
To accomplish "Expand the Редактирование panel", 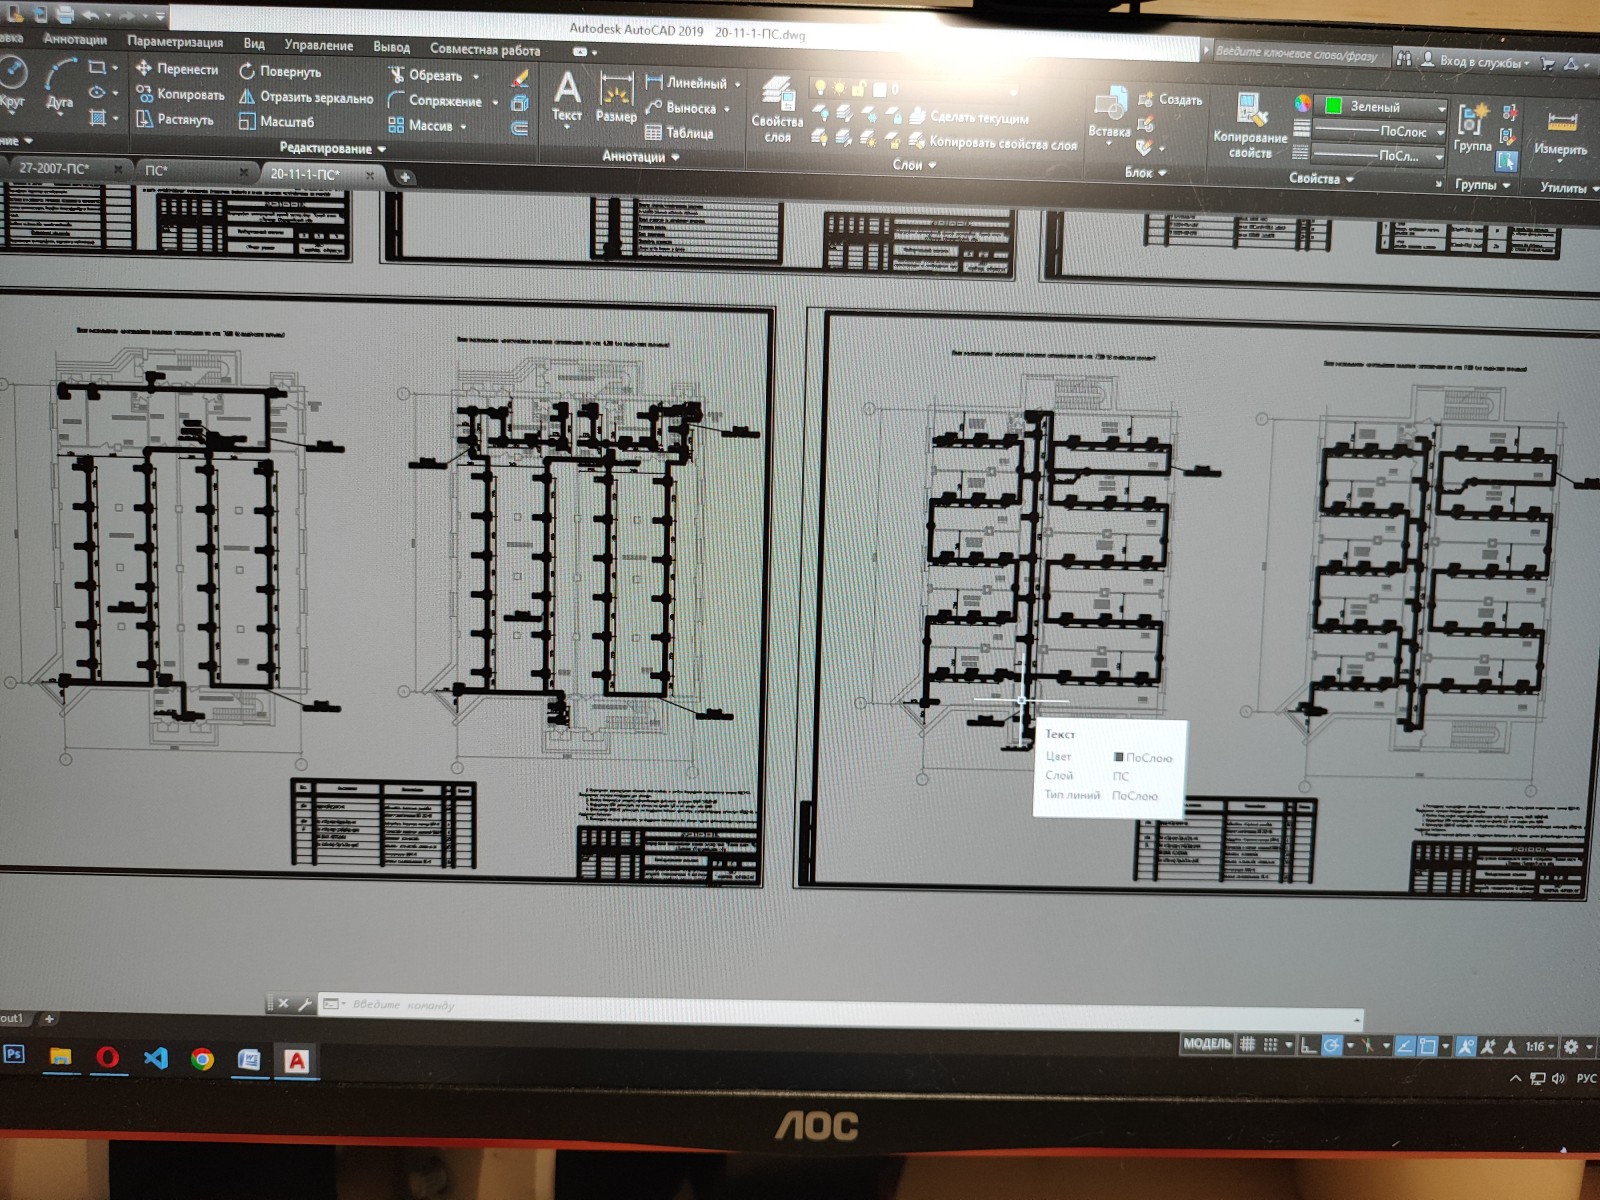I will point(332,148).
